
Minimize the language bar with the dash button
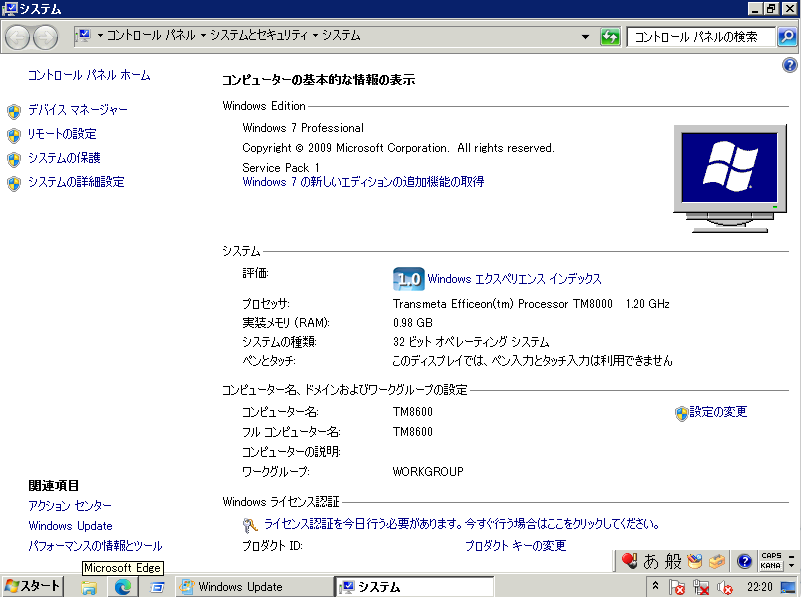click(791, 556)
